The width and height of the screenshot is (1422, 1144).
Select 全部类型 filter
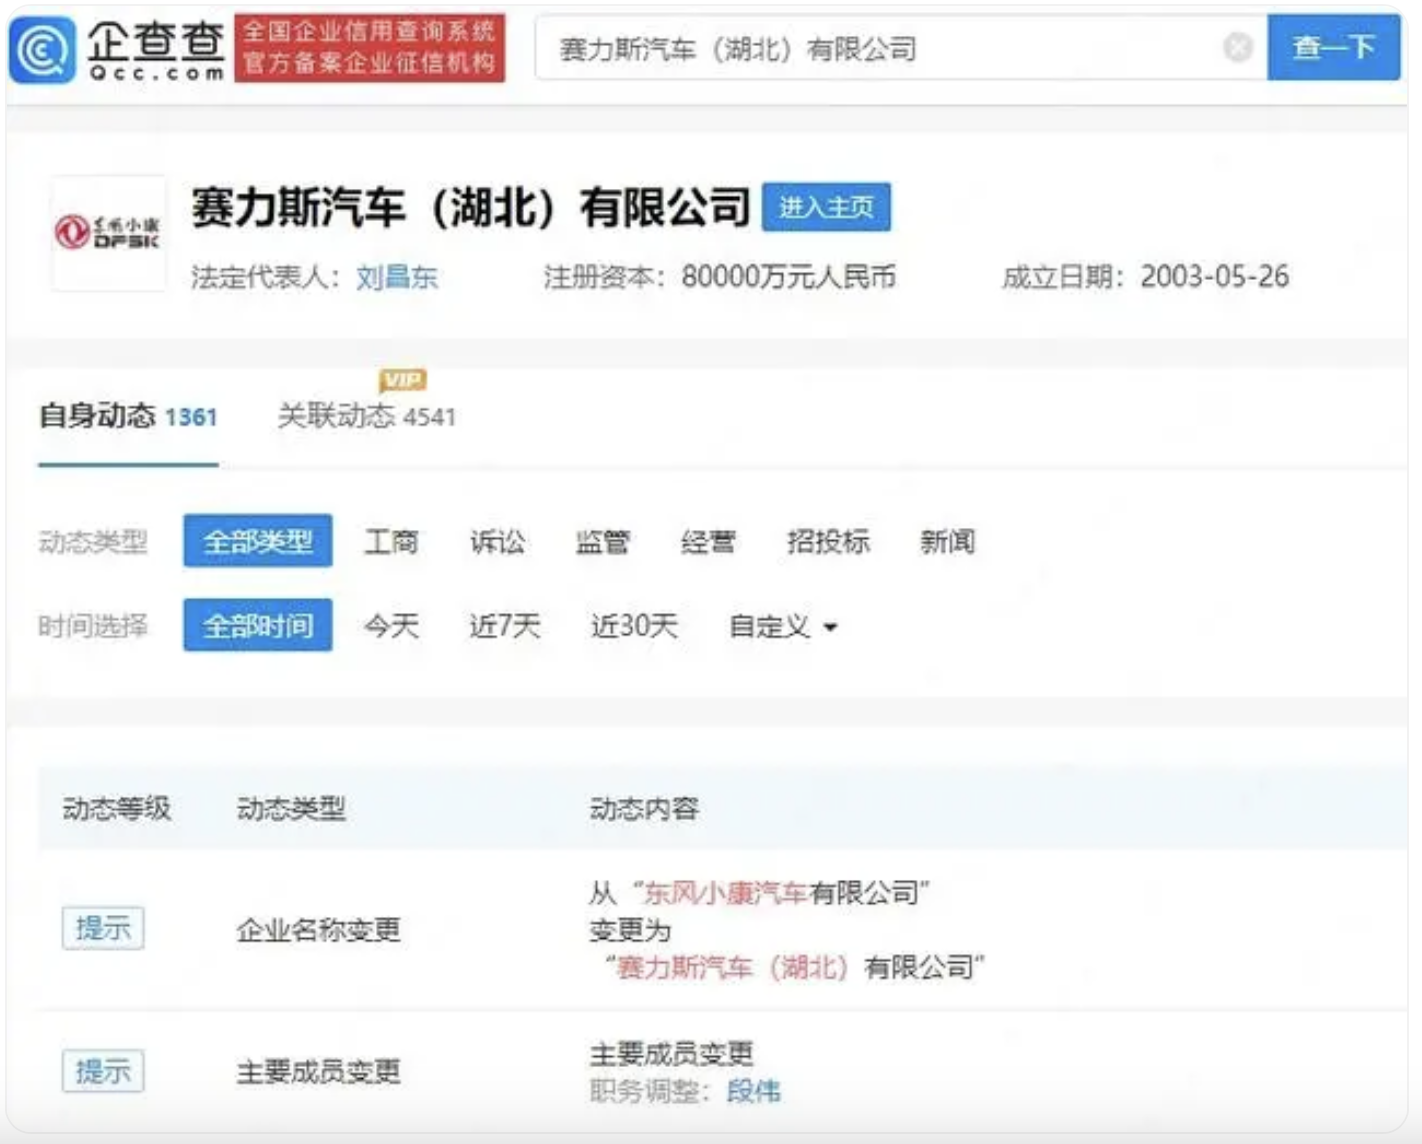[258, 541]
